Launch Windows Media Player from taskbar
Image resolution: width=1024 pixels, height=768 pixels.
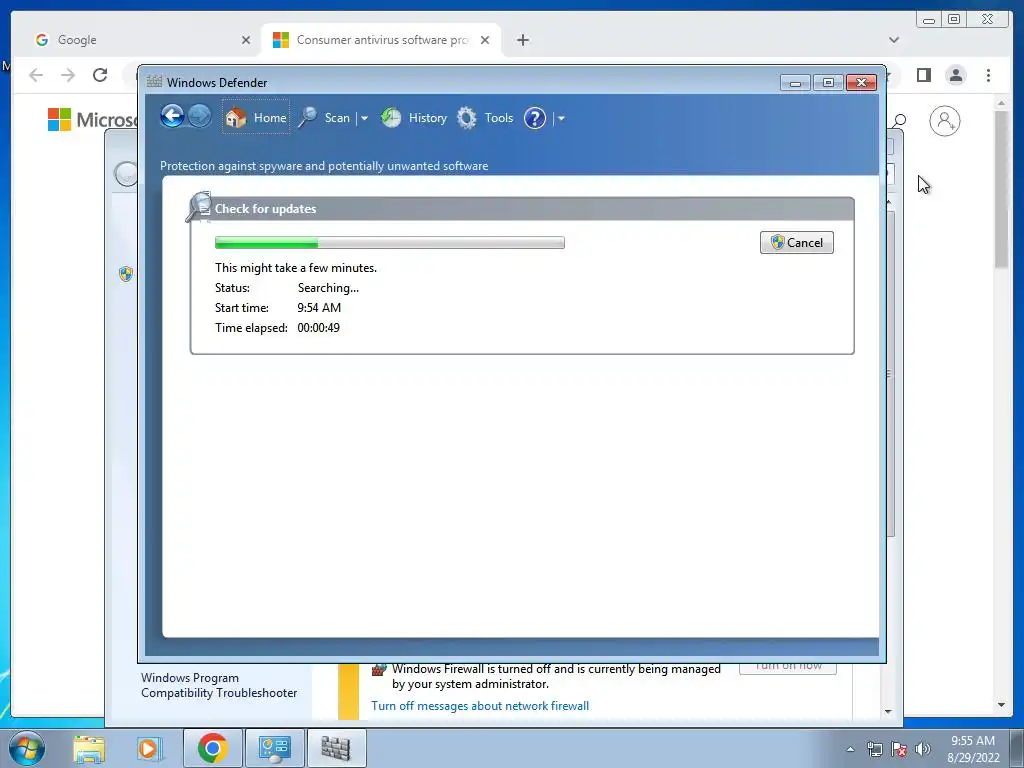coord(148,748)
